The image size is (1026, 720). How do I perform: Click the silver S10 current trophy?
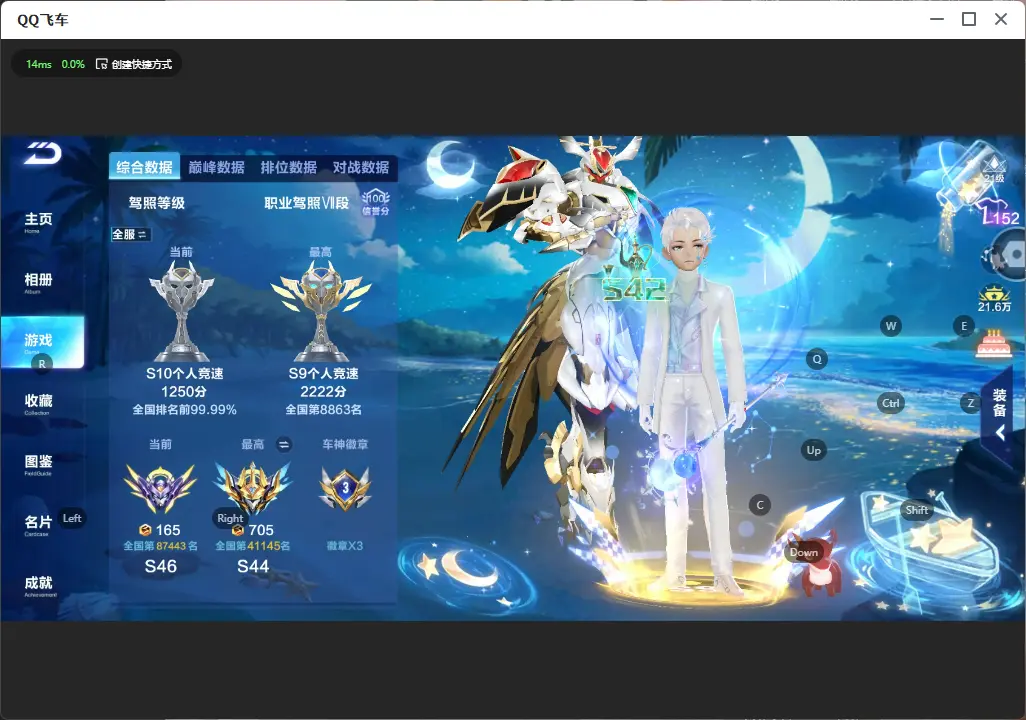coord(181,311)
